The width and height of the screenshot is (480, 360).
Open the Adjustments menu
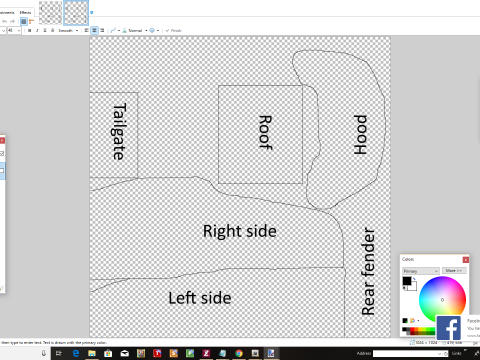click(x=7, y=12)
